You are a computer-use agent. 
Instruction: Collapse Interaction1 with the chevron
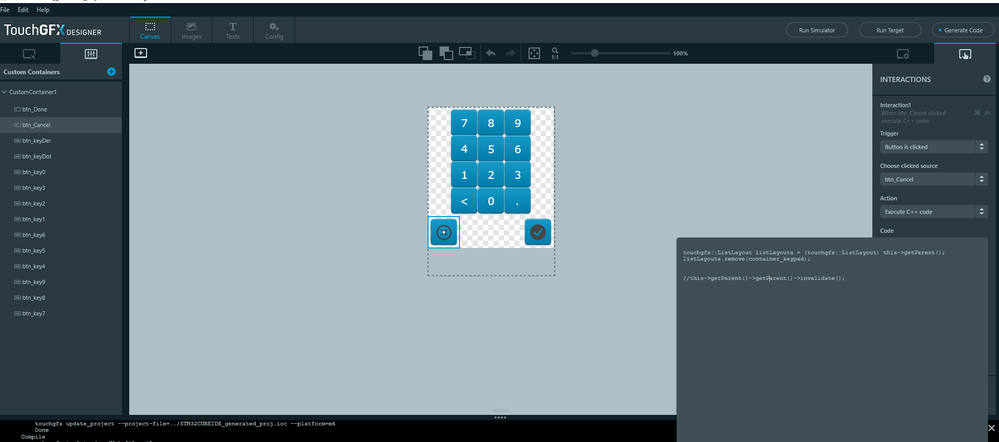987,113
